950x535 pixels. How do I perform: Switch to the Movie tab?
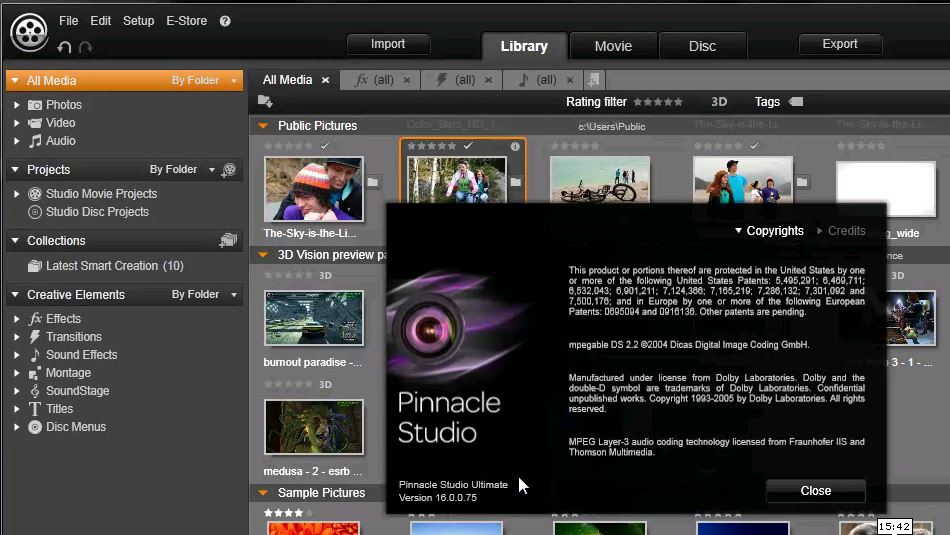click(x=613, y=46)
